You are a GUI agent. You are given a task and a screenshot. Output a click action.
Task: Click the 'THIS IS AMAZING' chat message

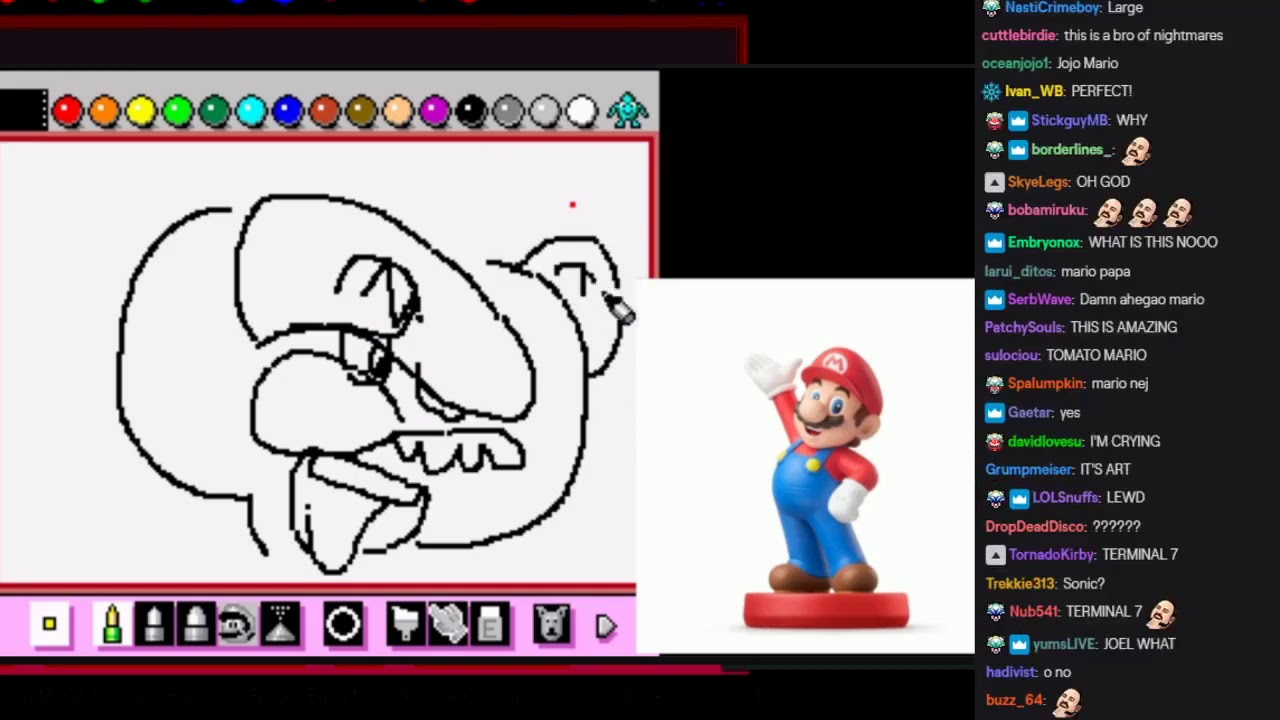(1123, 327)
